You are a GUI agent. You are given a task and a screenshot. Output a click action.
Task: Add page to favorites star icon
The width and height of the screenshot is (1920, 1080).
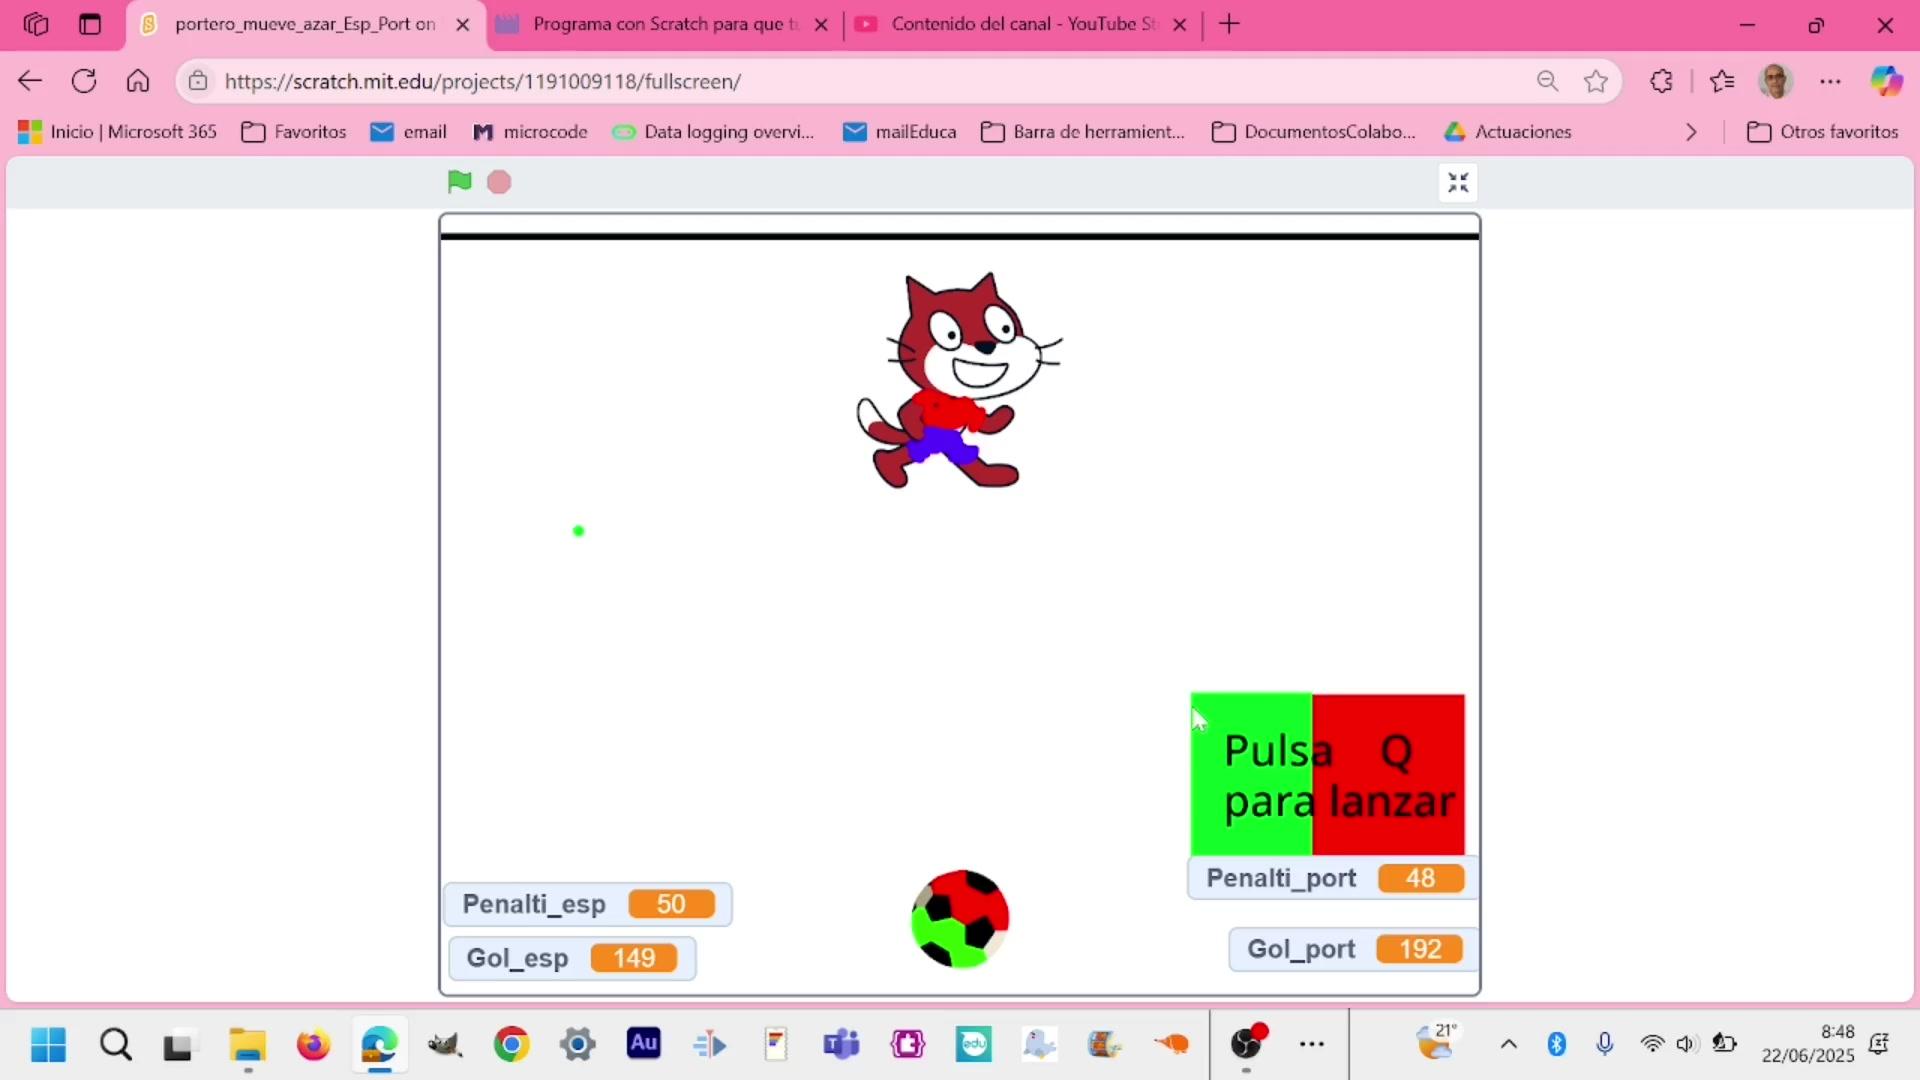pyautogui.click(x=1596, y=81)
